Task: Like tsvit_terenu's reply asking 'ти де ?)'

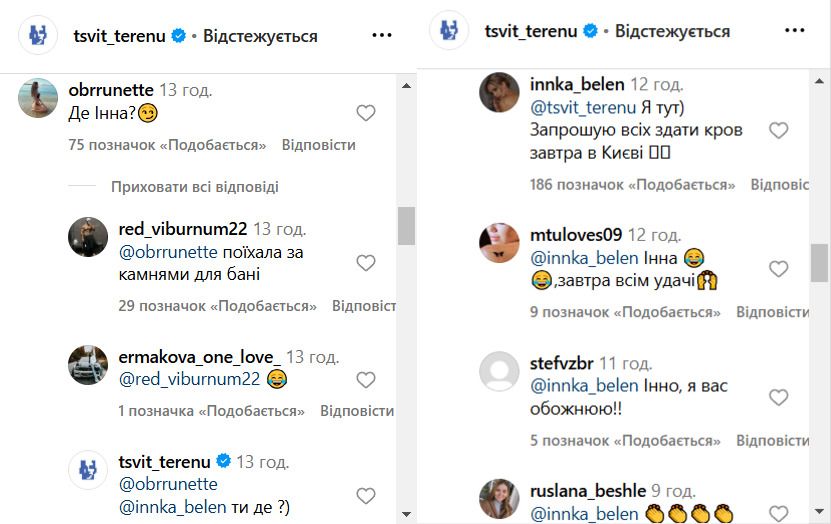Action: (366, 496)
